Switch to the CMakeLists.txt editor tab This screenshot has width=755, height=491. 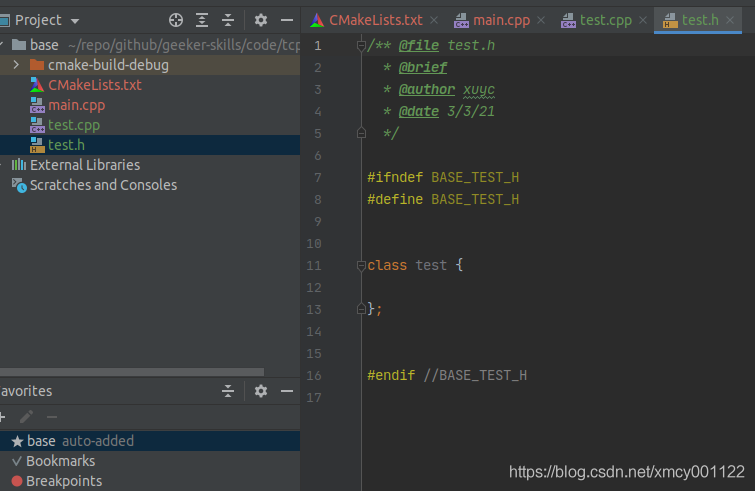(x=375, y=20)
